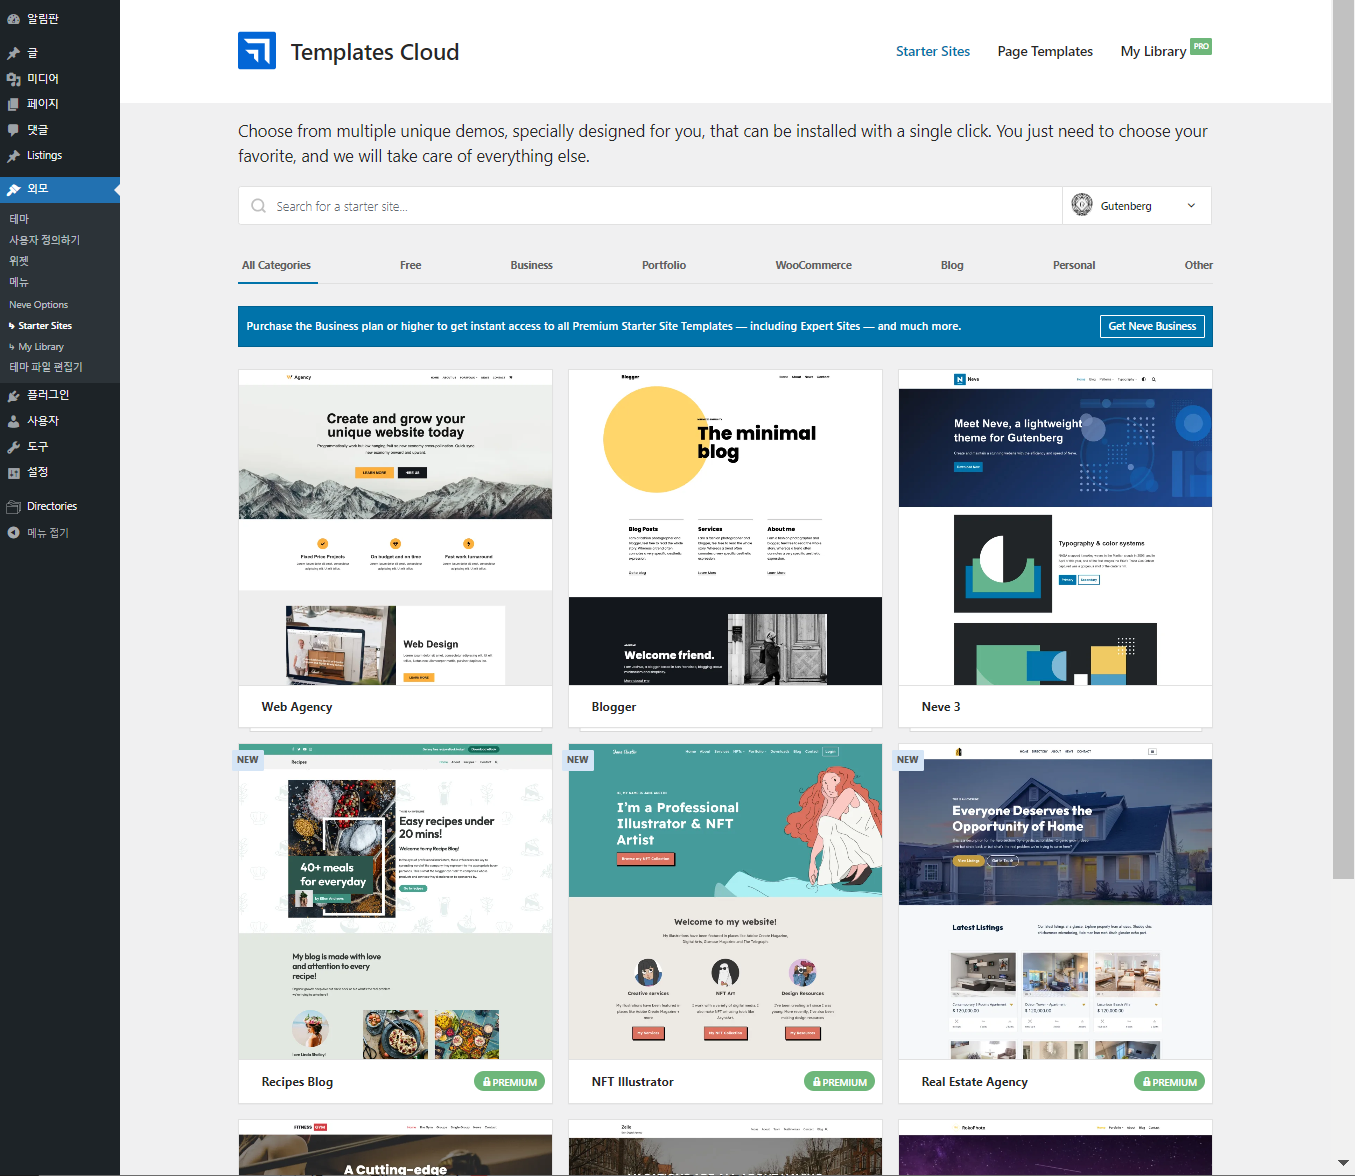Viewport: 1355px width, 1176px height.
Task: Click the media (미디어) icon
Action: tap(13, 79)
